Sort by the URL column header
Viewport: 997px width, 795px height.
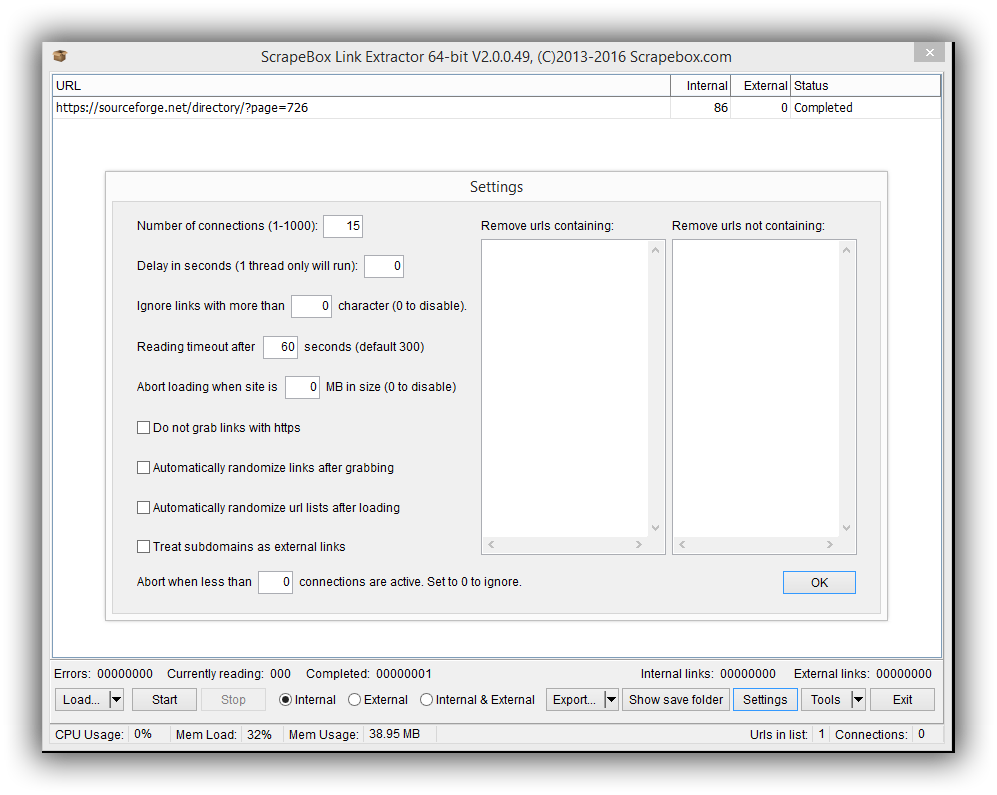click(x=361, y=86)
